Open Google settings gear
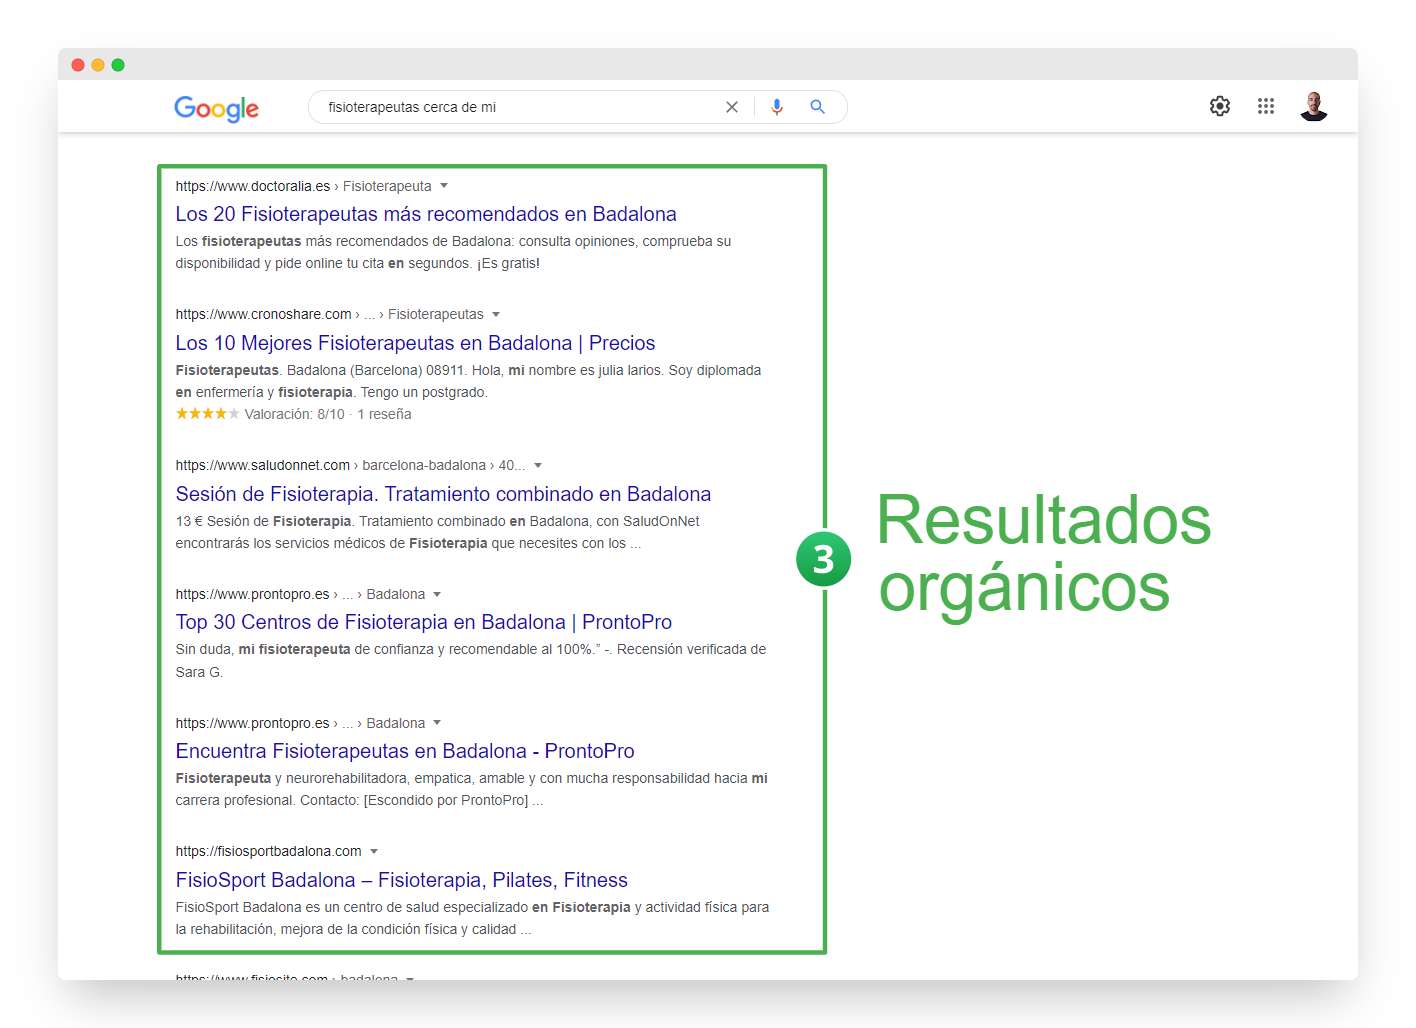Image resolution: width=1416 pixels, height=1028 pixels. pos(1220,106)
